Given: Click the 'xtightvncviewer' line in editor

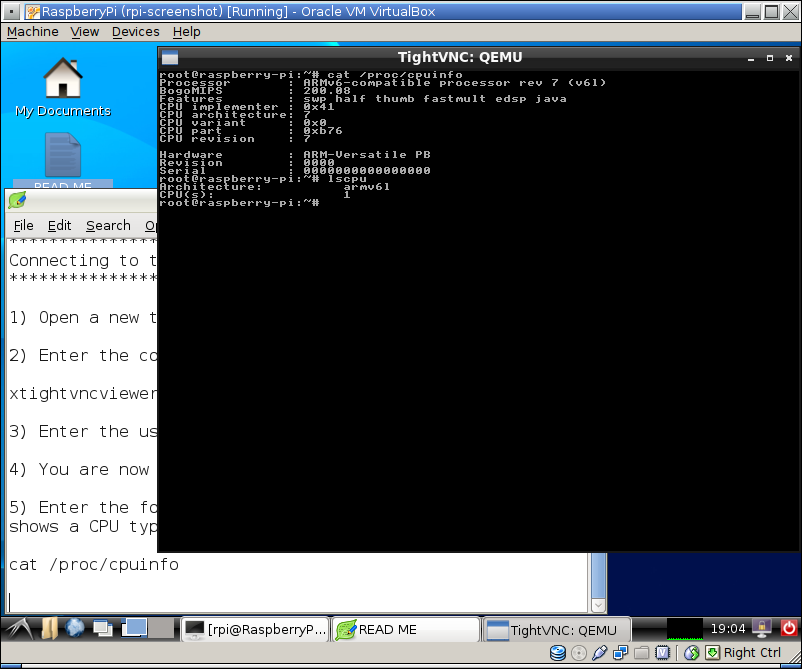Looking at the screenshot, I should [x=83, y=394].
